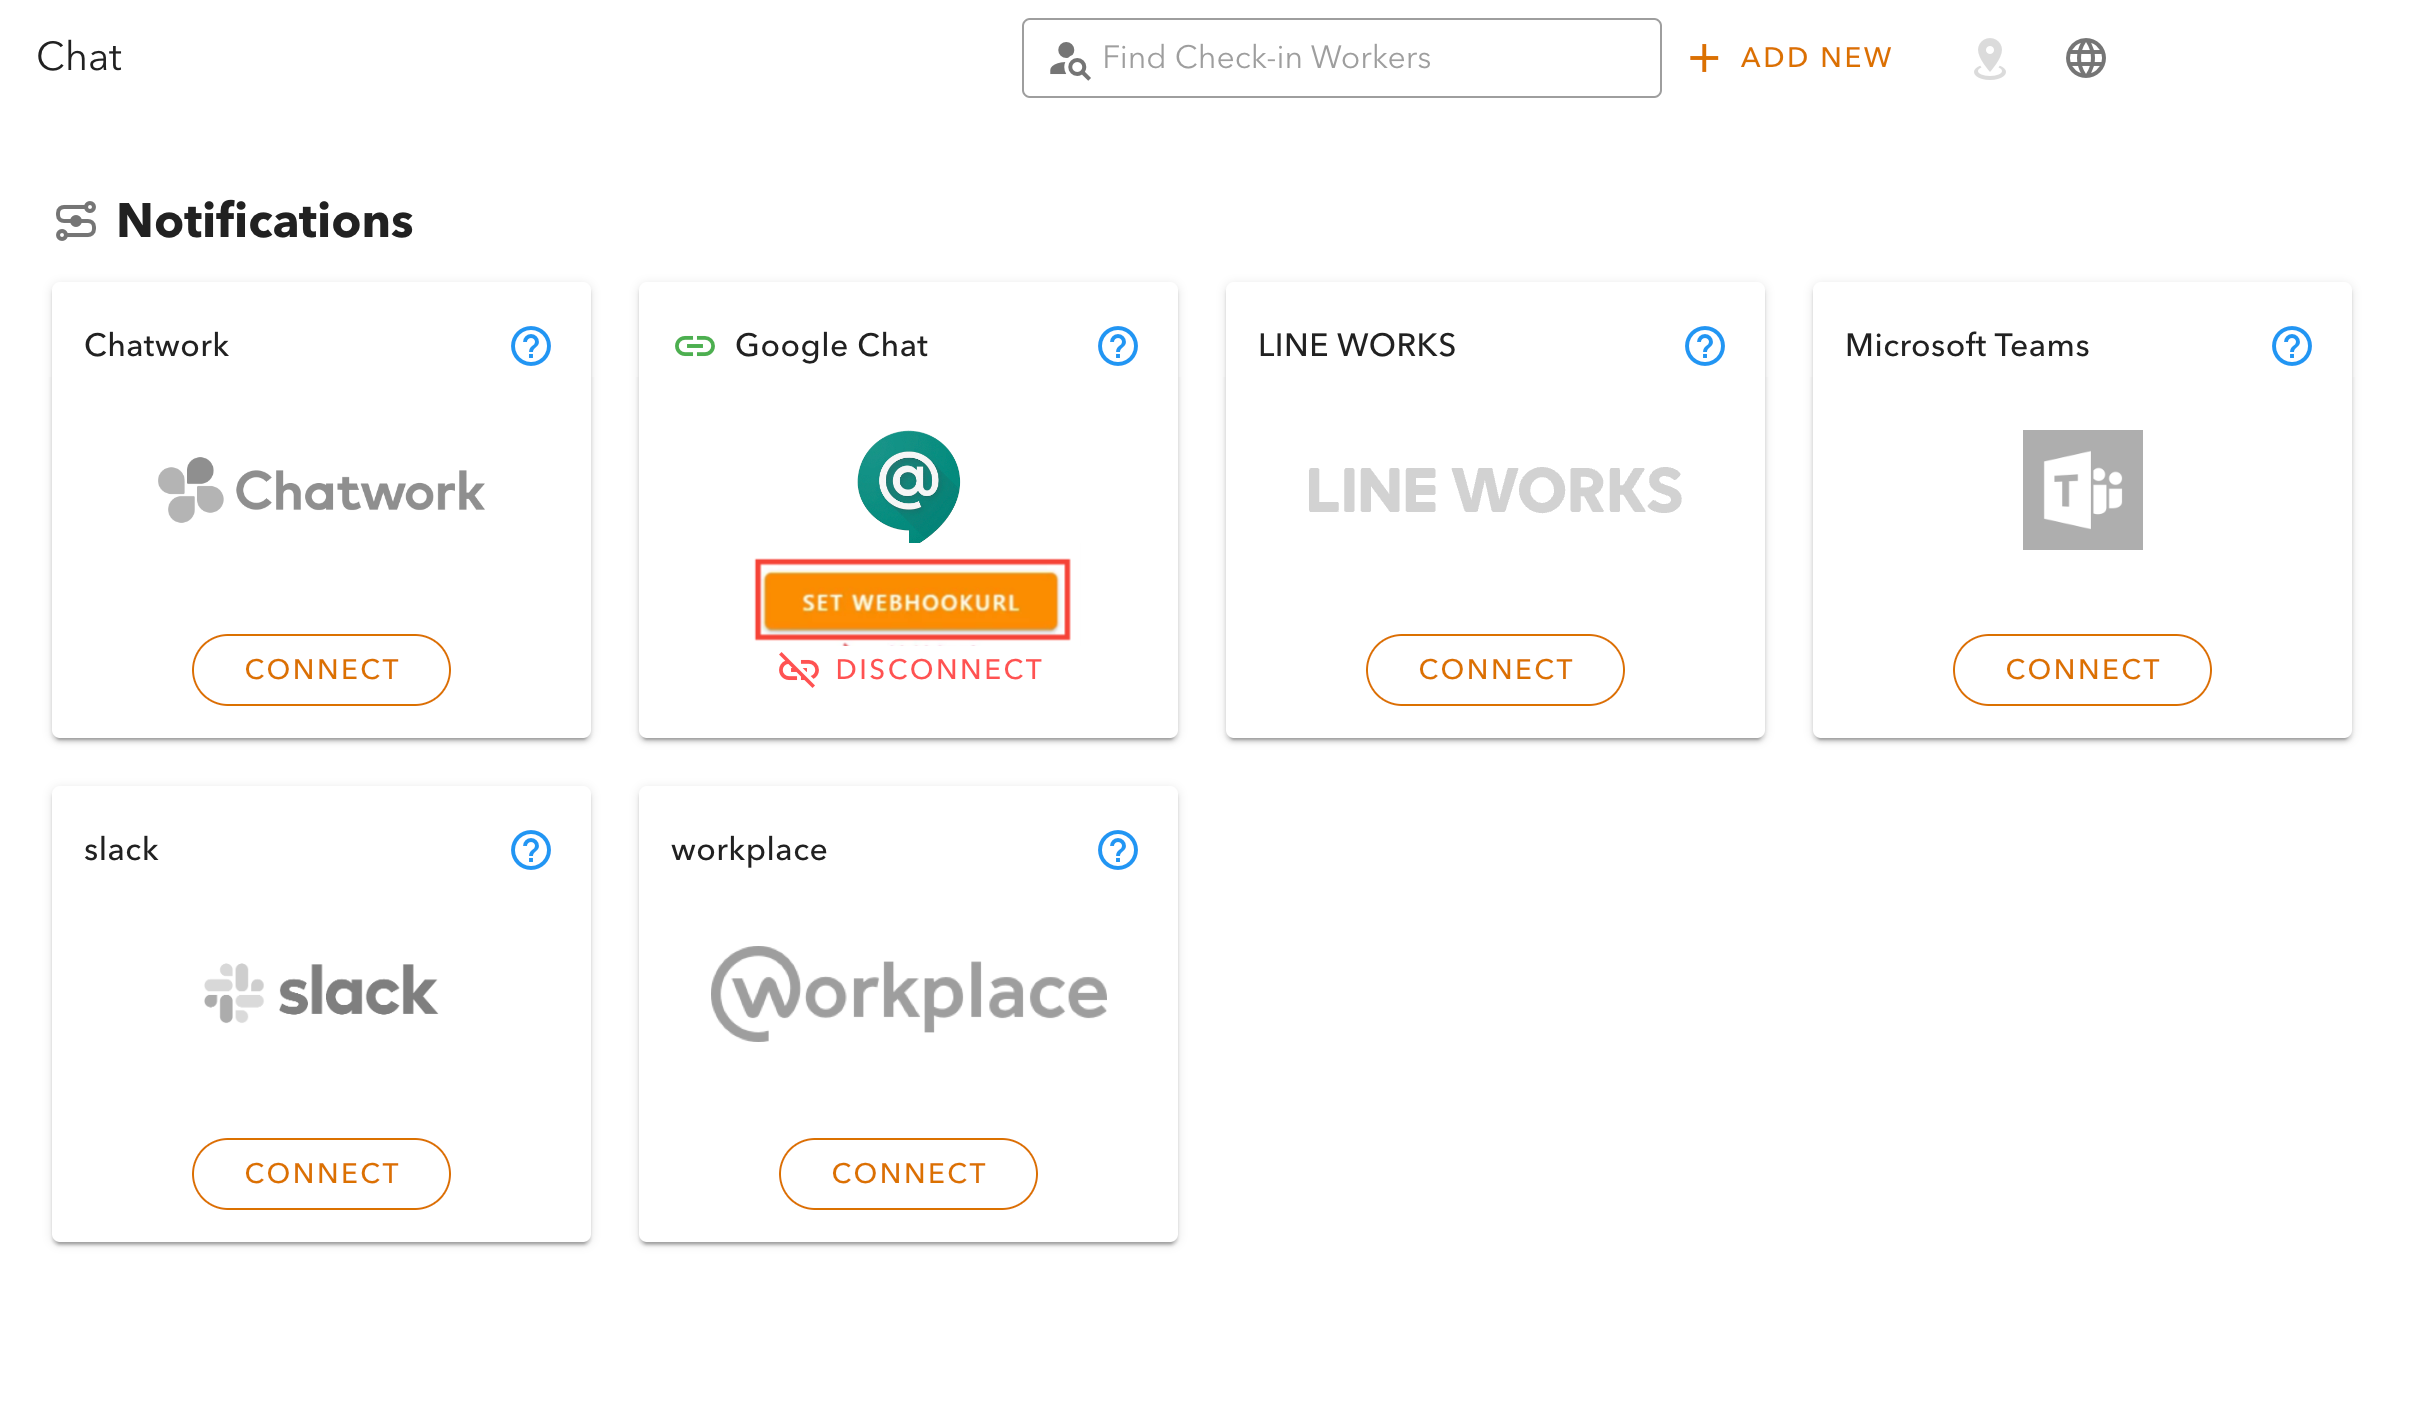Connect the slack integration
This screenshot has width=2410, height=1406.
(321, 1173)
